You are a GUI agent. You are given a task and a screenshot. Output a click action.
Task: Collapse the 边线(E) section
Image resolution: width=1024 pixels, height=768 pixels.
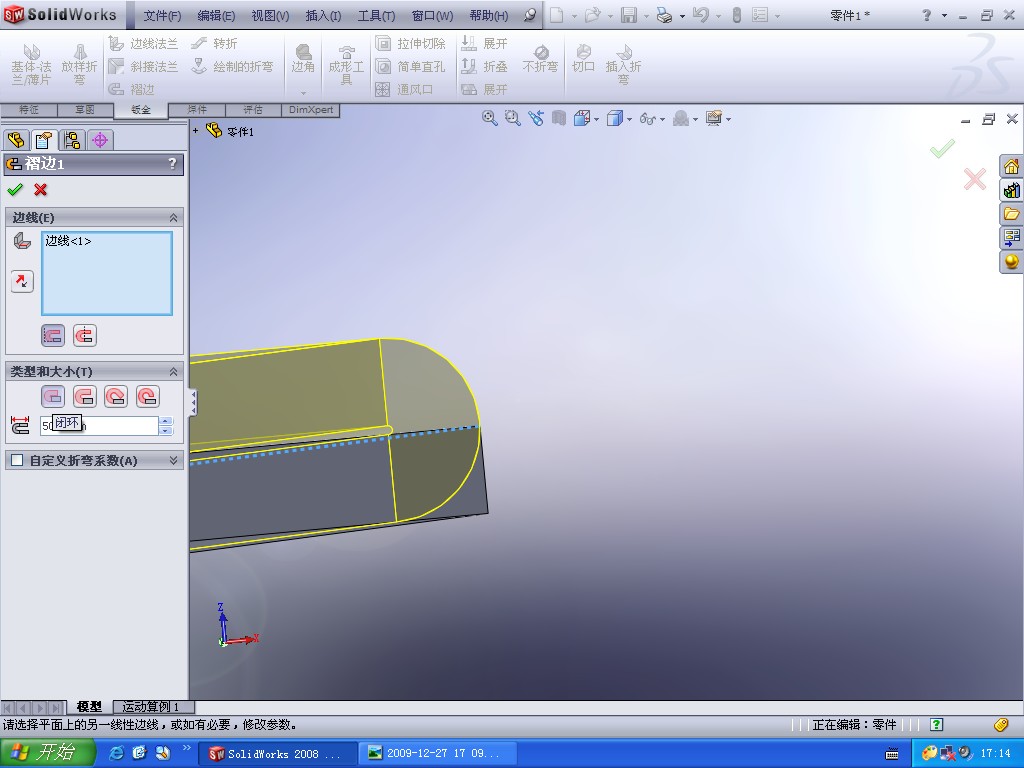point(173,217)
